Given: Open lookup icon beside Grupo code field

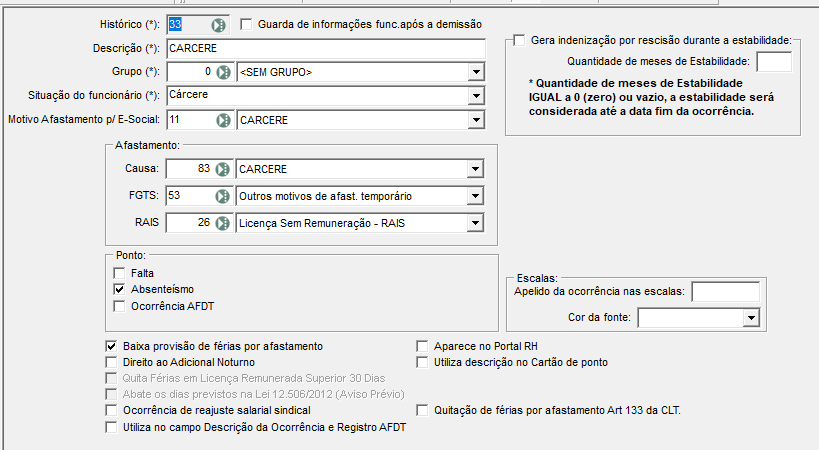Looking at the screenshot, I should pyautogui.click(x=224, y=72).
